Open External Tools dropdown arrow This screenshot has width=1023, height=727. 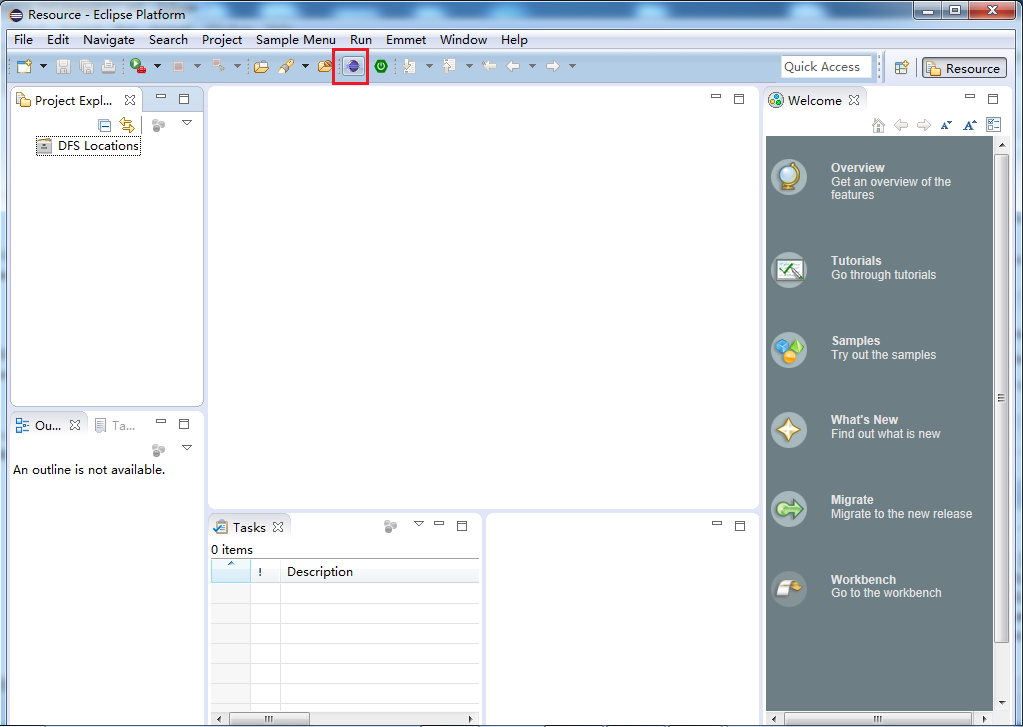pyautogui.click(x=157, y=66)
